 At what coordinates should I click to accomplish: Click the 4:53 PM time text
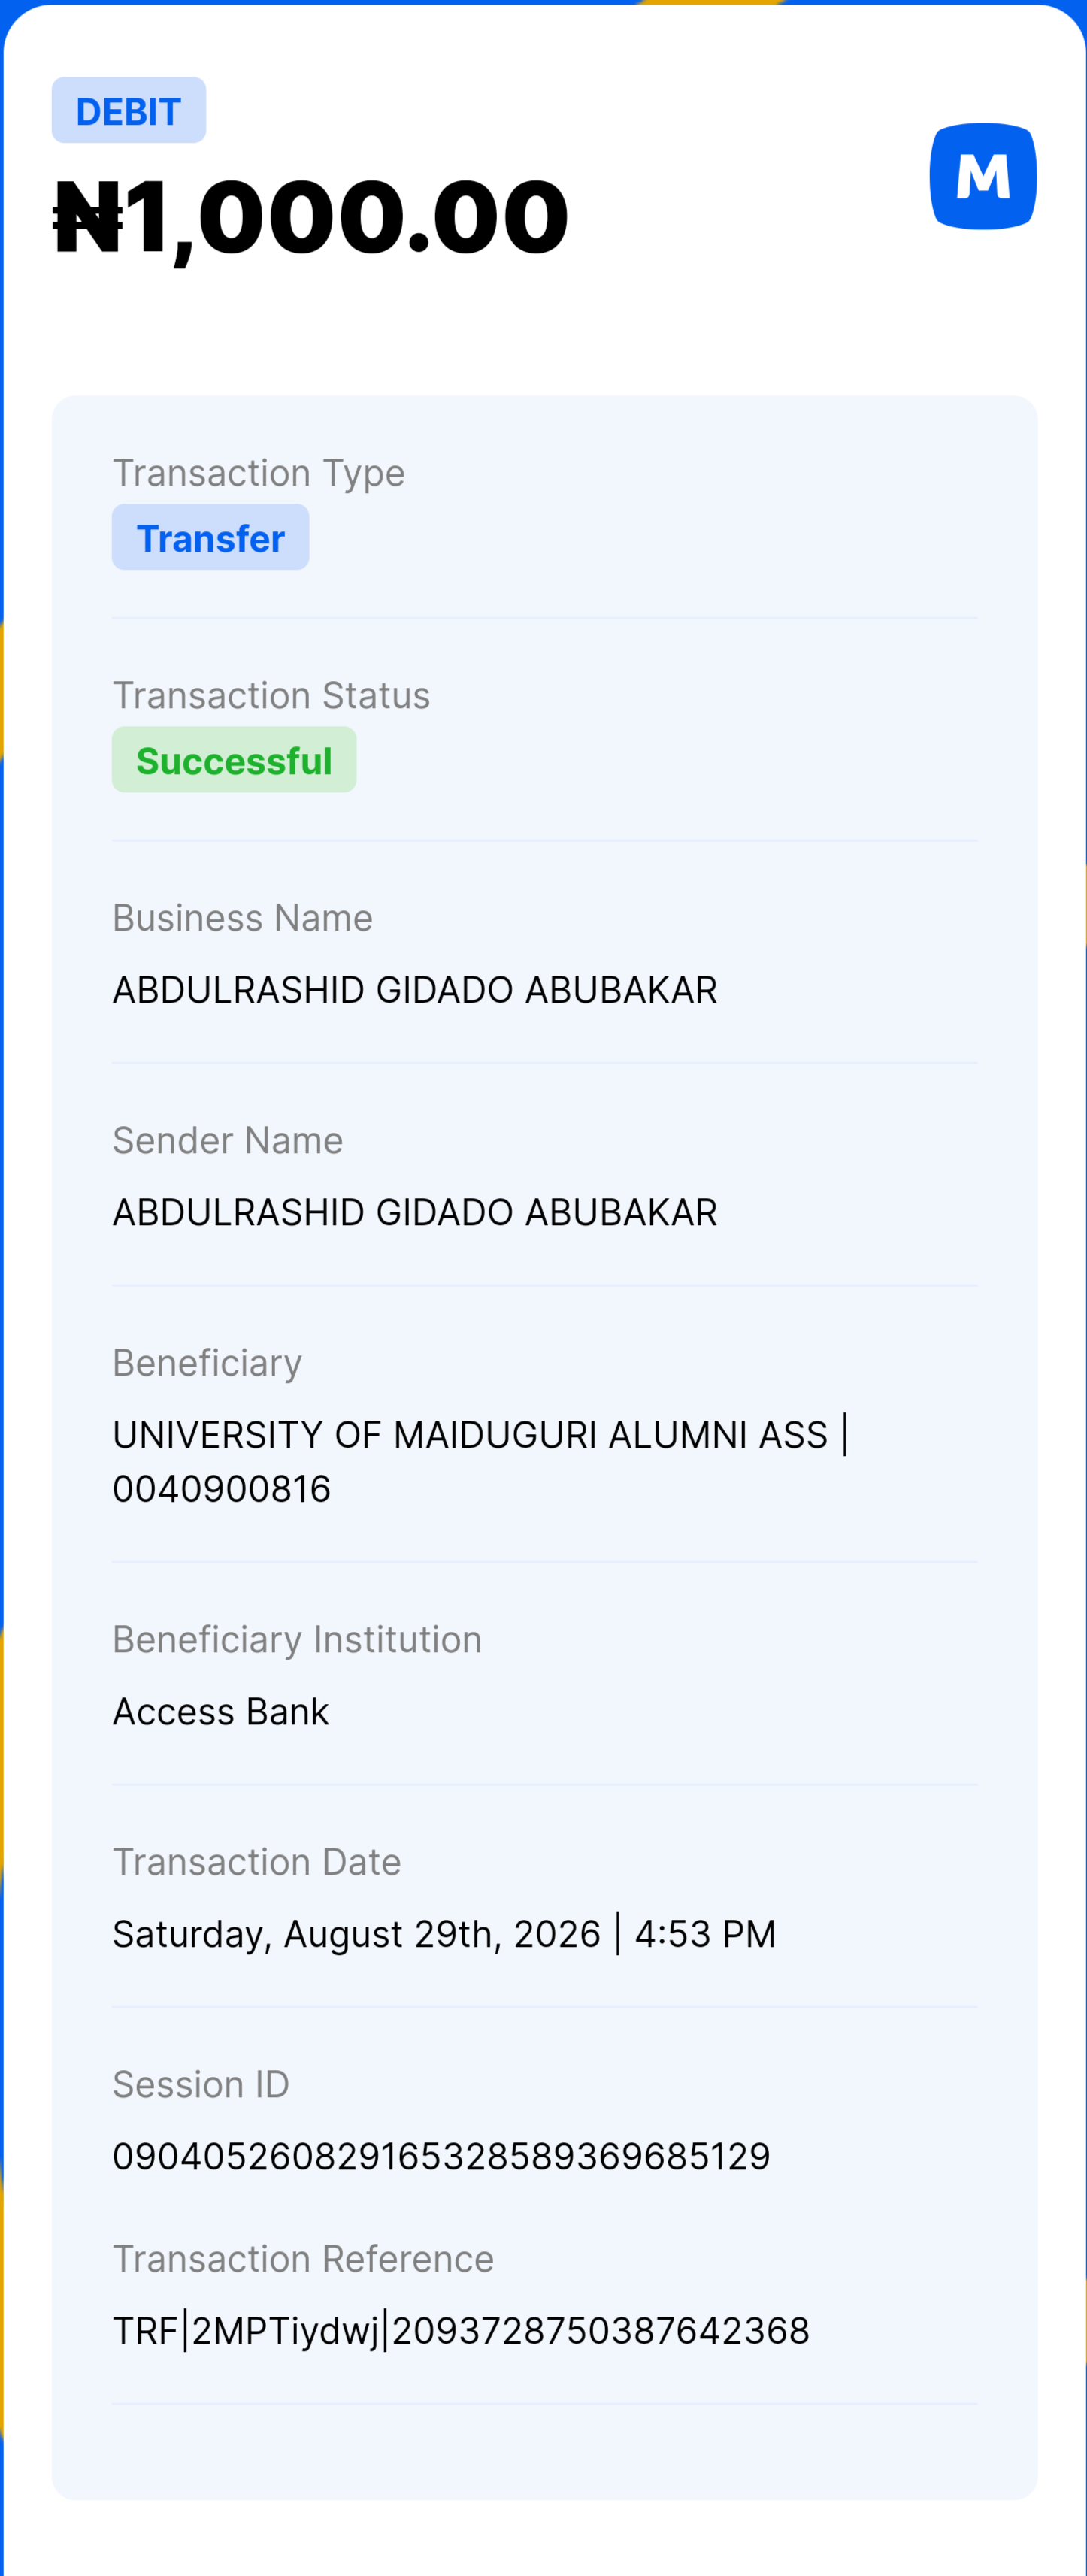pyautogui.click(x=706, y=1933)
